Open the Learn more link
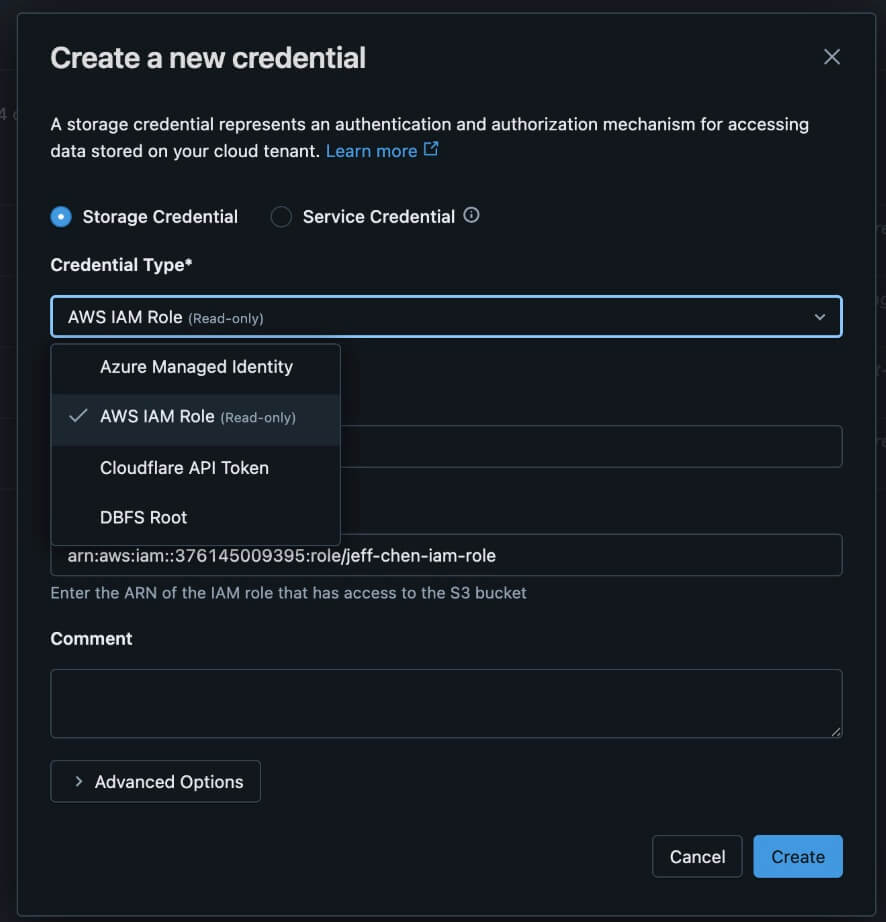 click(x=371, y=151)
